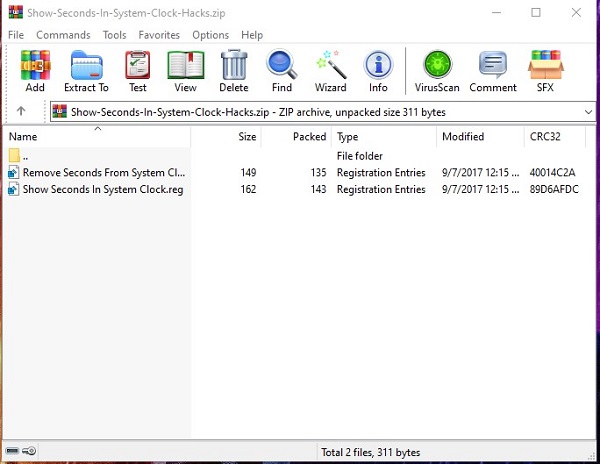Viewport: 600px width, 464px height.
Task: Click the archive path text field
Action: click(323, 112)
